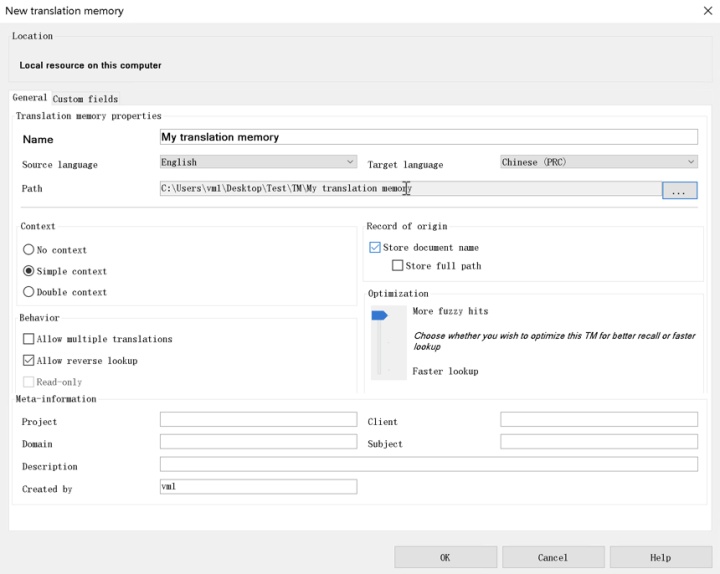The width and height of the screenshot is (720, 574).
Task: Click the Path text field
Action: click(411, 188)
